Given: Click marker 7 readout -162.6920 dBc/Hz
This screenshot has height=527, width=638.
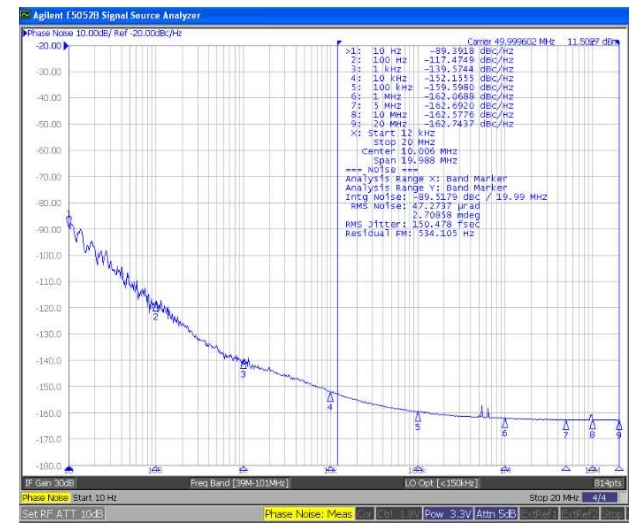Looking at the screenshot, I should click(x=469, y=106).
